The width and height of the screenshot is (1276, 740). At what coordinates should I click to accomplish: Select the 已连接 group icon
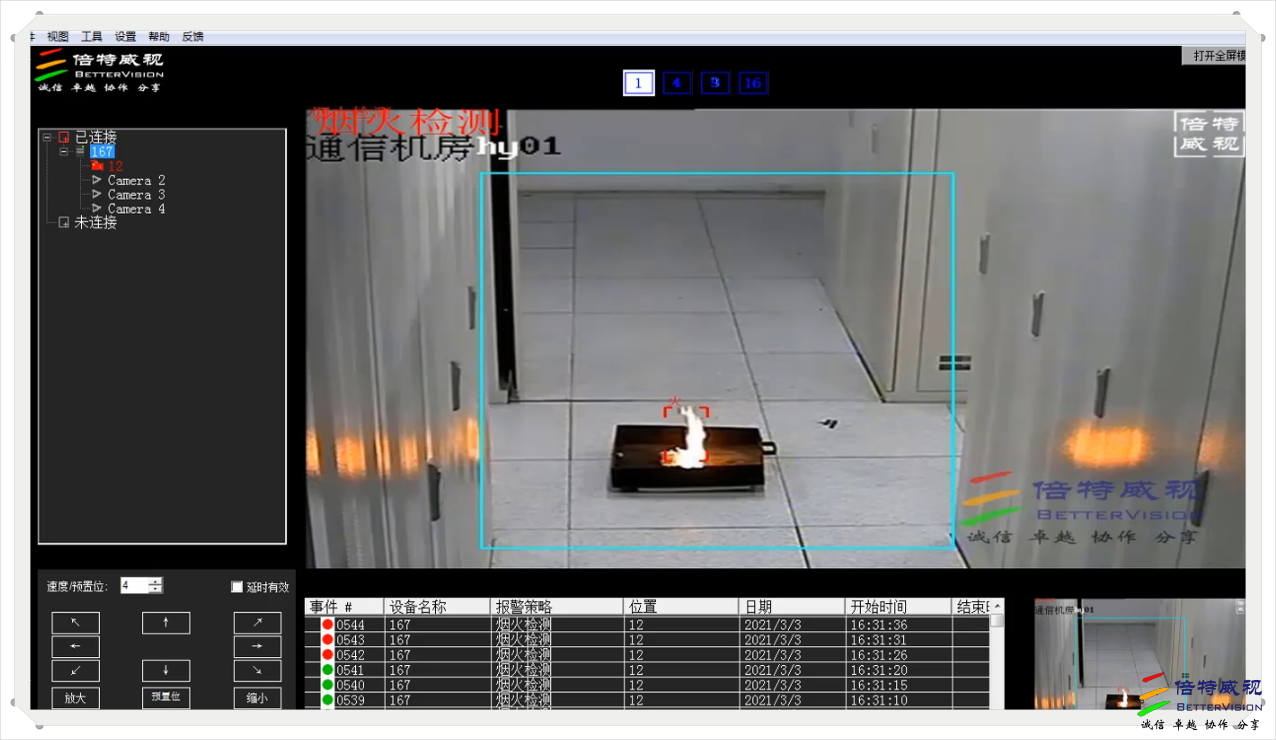[x=64, y=137]
